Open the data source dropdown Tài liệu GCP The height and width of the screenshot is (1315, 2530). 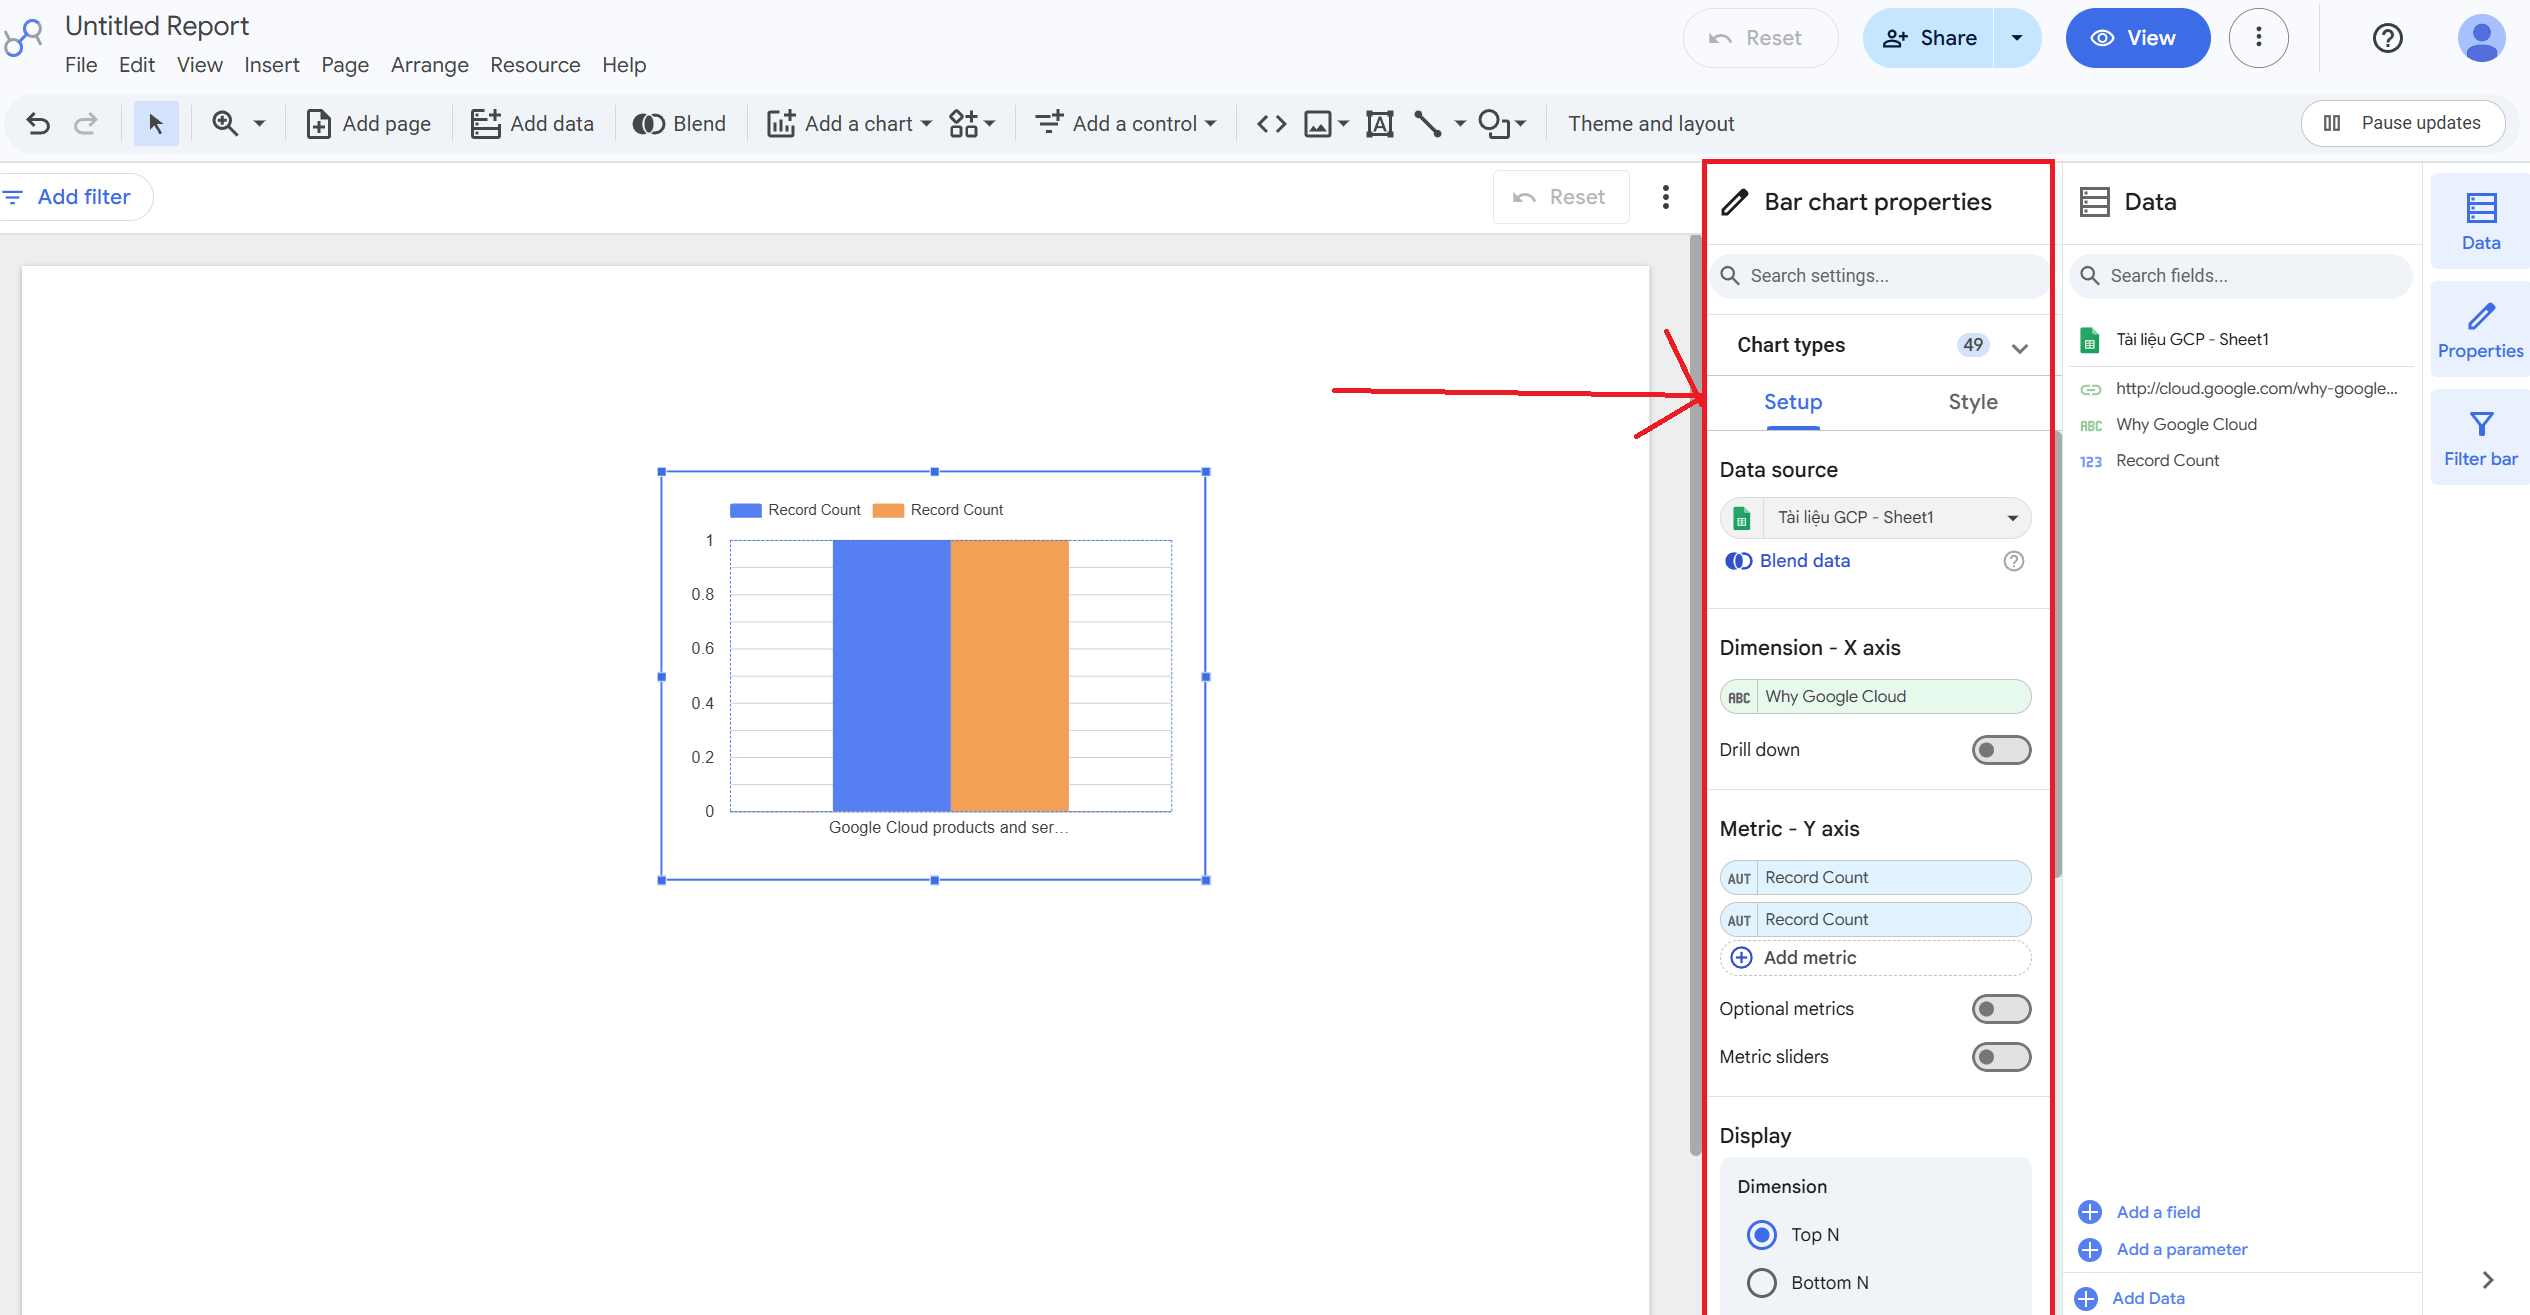1875,517
